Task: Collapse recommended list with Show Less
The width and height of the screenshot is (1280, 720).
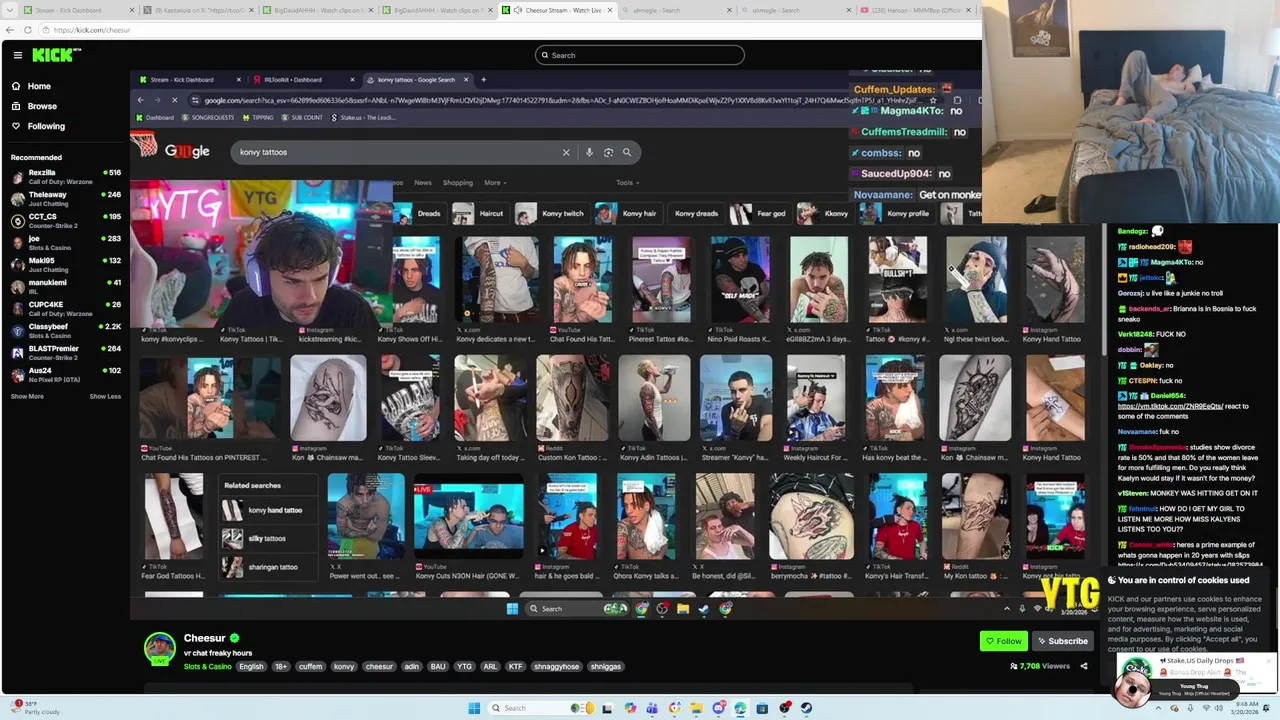Action: (x=105, y=396)
